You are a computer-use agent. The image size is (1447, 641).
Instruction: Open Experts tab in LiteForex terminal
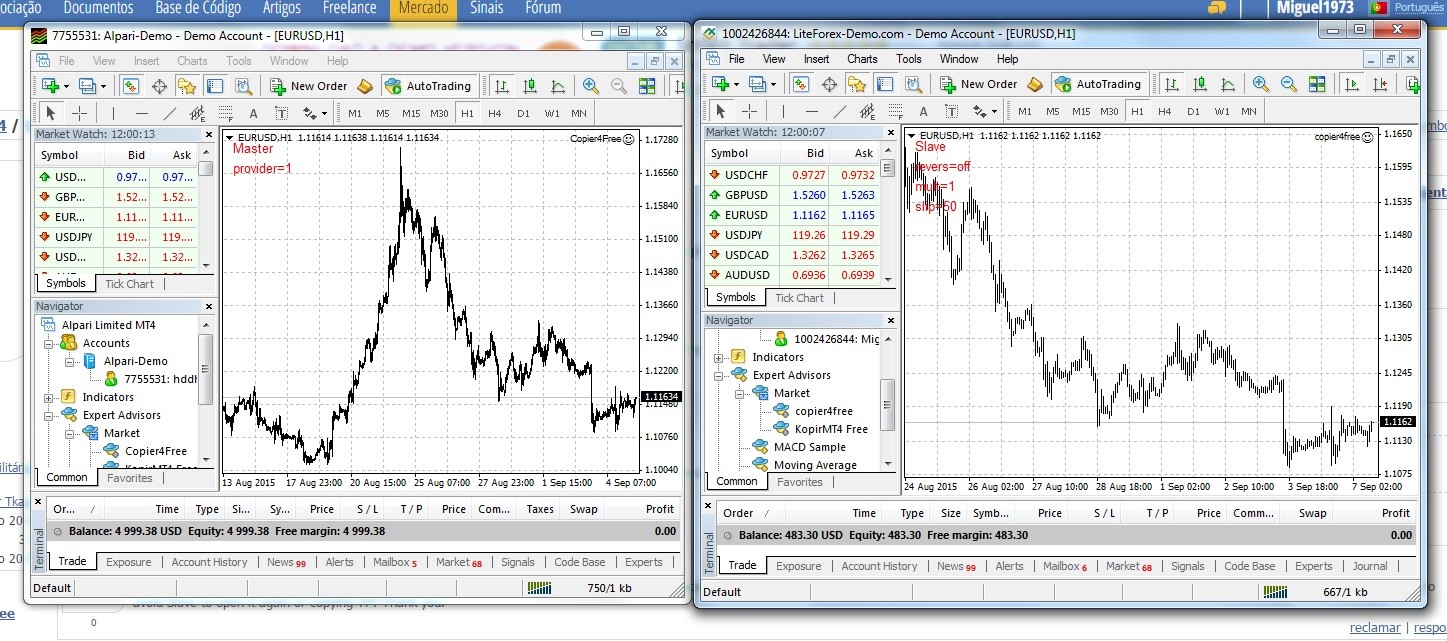[1314, 566]
